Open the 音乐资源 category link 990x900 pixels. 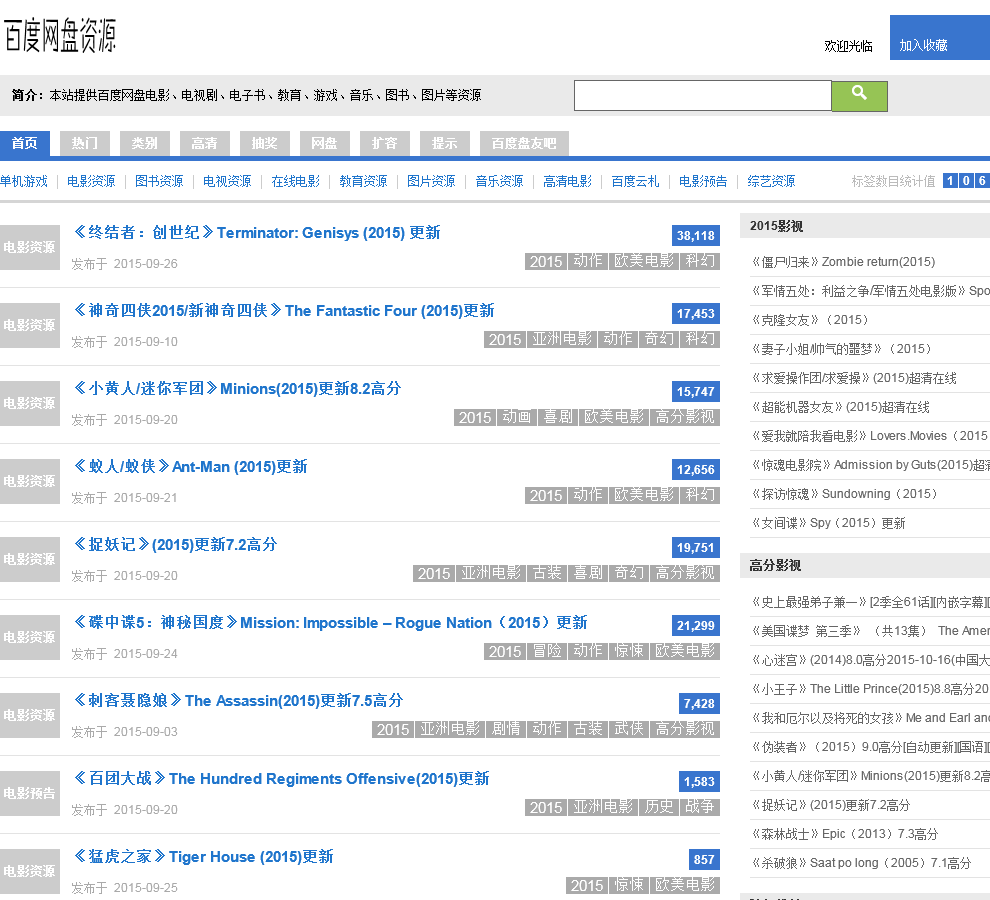coord(499,181)
